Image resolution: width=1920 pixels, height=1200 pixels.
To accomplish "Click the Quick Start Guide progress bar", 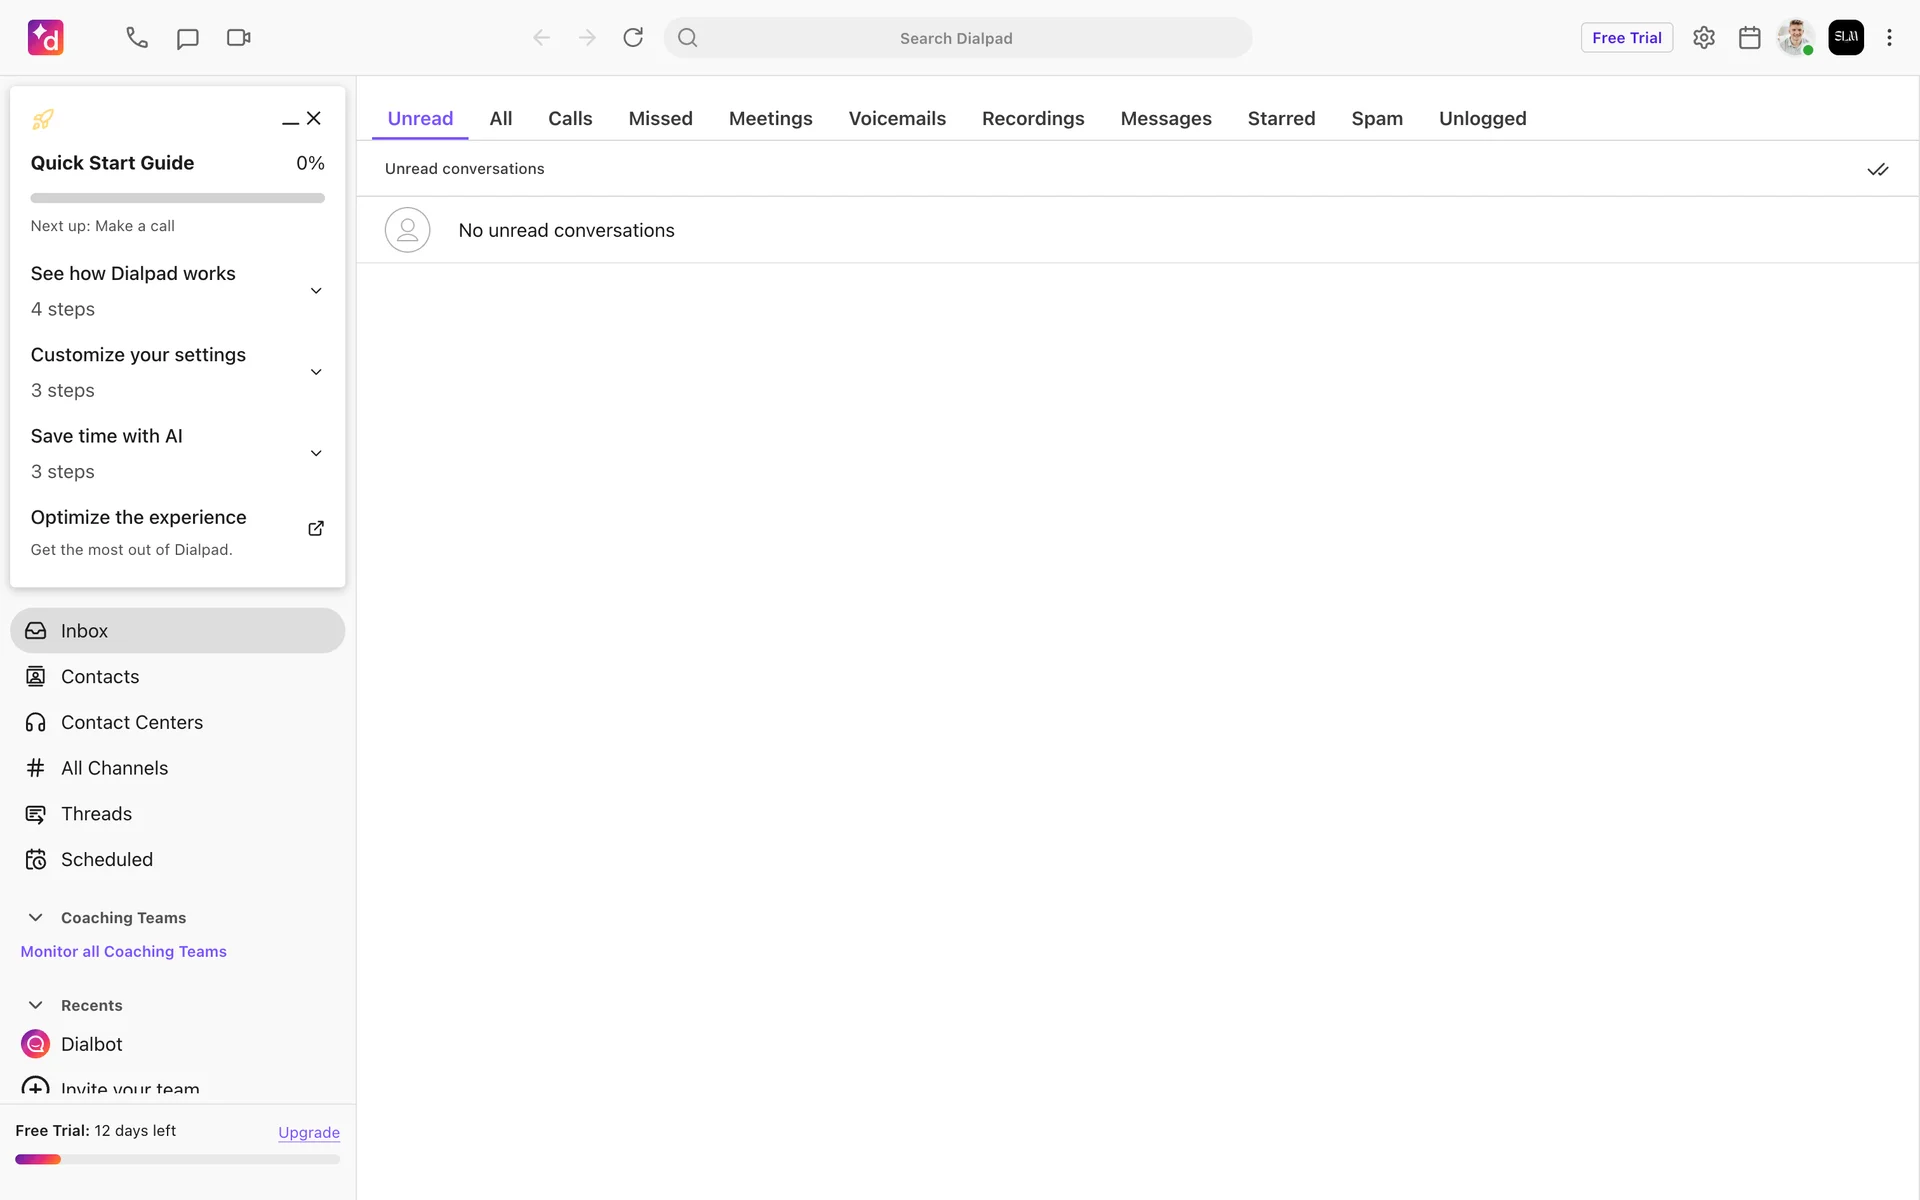I will (x=177, y=198).
